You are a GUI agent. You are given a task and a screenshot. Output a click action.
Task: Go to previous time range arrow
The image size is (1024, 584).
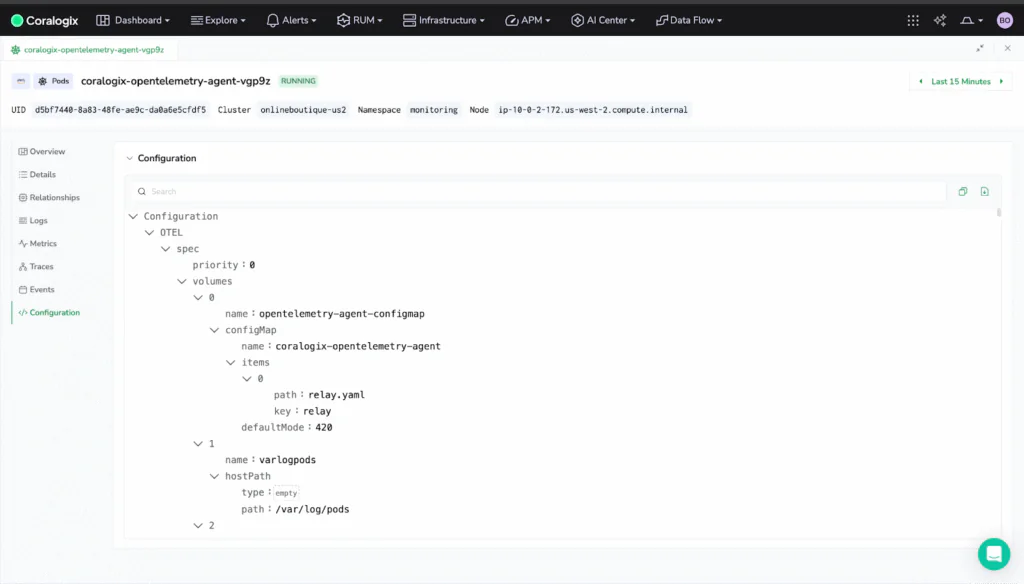pos(921,82)
